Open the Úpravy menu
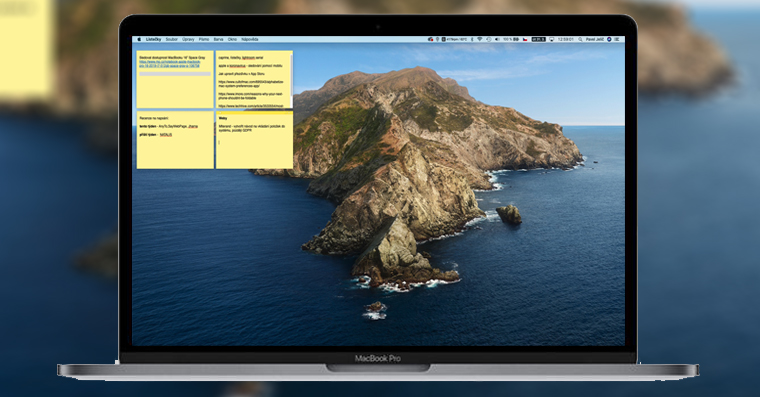Image resolution: width=760 pixels, height=397 pixels. [x=188, y=39]
